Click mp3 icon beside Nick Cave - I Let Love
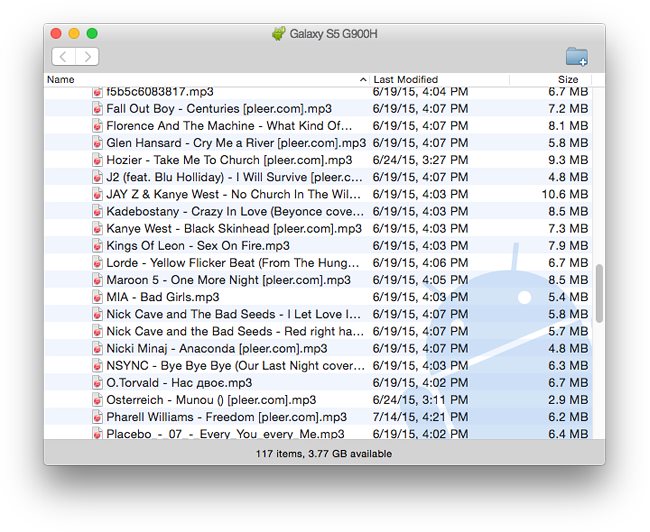650x532 pixels. click(97, 314)
